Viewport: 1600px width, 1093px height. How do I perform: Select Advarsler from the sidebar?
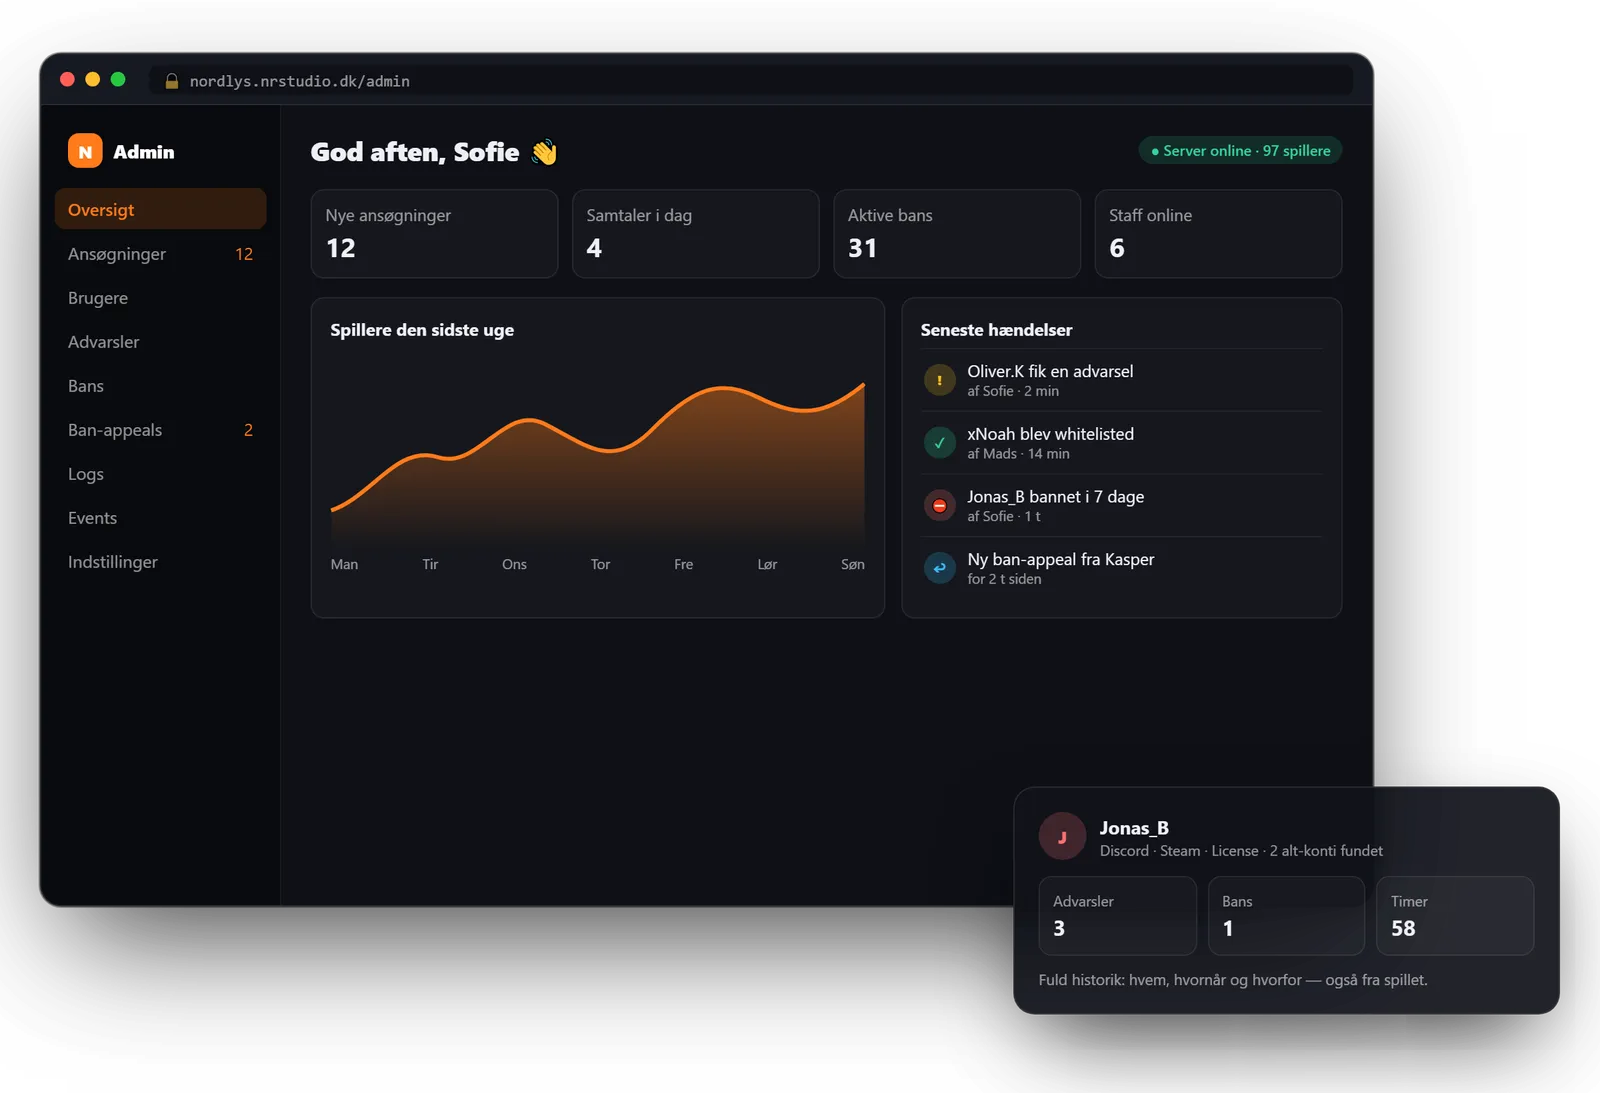point(160,342)
